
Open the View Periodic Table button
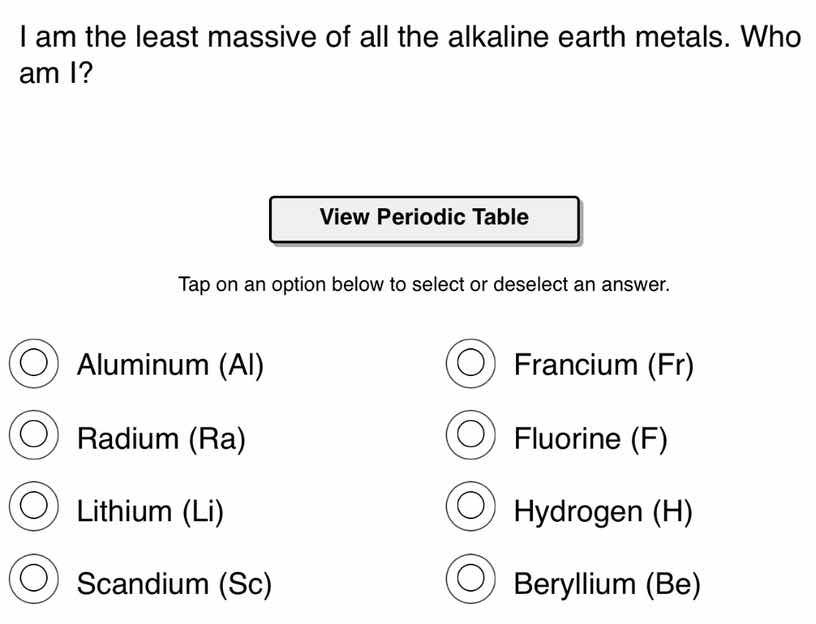tap(424, 217)
